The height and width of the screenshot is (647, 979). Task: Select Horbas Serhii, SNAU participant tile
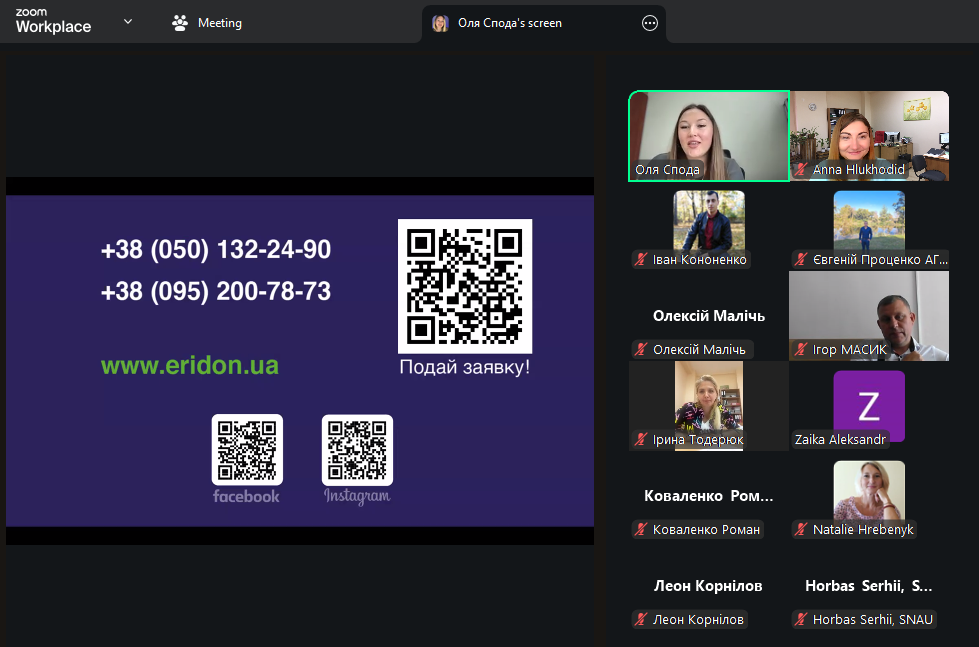869,600
